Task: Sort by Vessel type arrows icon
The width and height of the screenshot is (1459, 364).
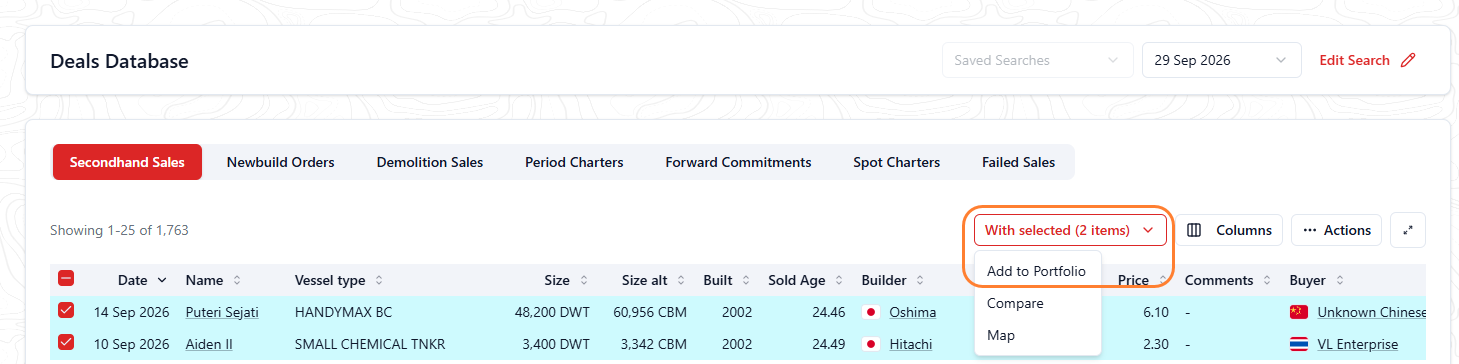Action: [379, 280]
